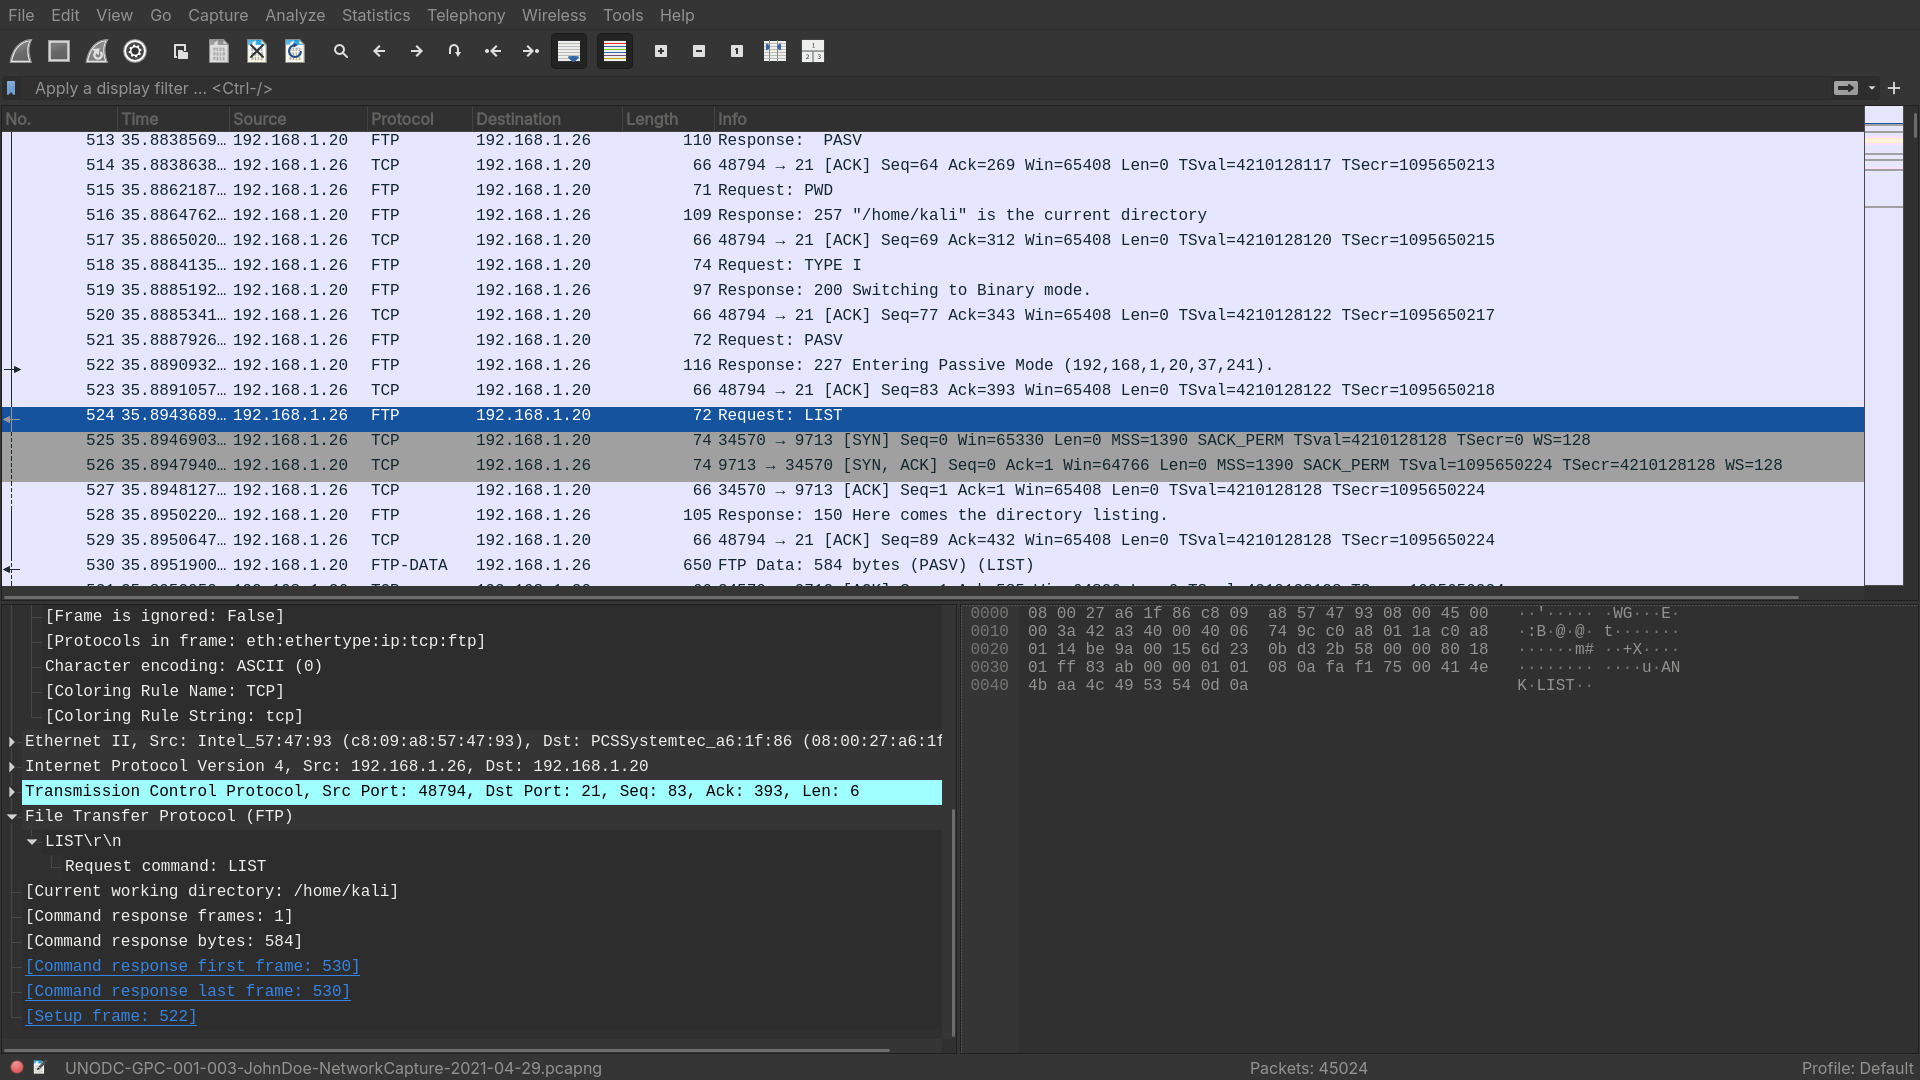
Task: Go to the previous packet in history
Action: pos(379,51)
